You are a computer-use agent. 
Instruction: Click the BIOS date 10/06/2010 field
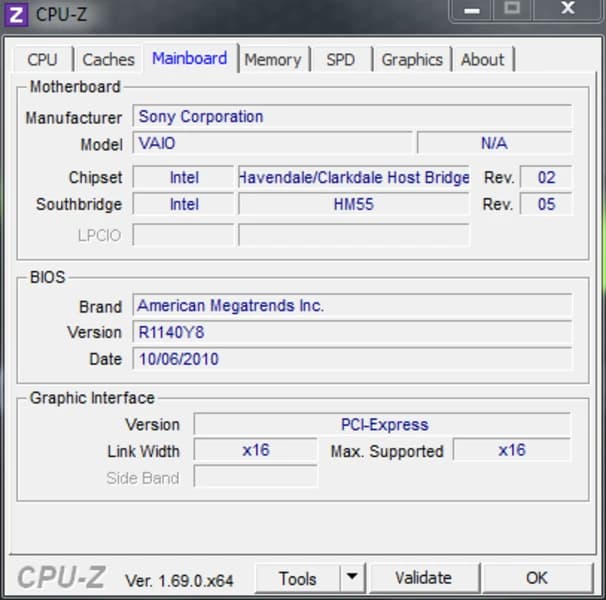click(x=352, y=359)
